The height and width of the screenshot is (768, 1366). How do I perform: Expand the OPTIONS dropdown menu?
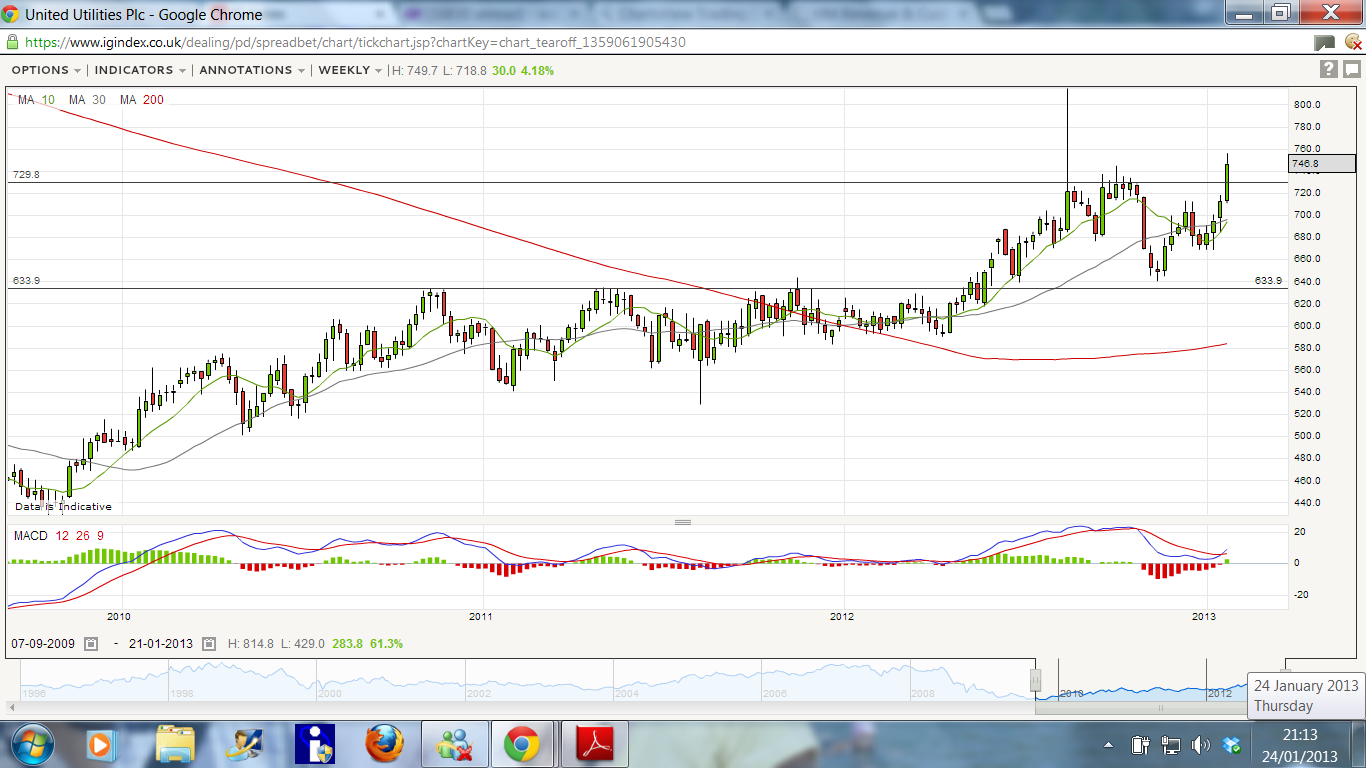pos(46,70)
